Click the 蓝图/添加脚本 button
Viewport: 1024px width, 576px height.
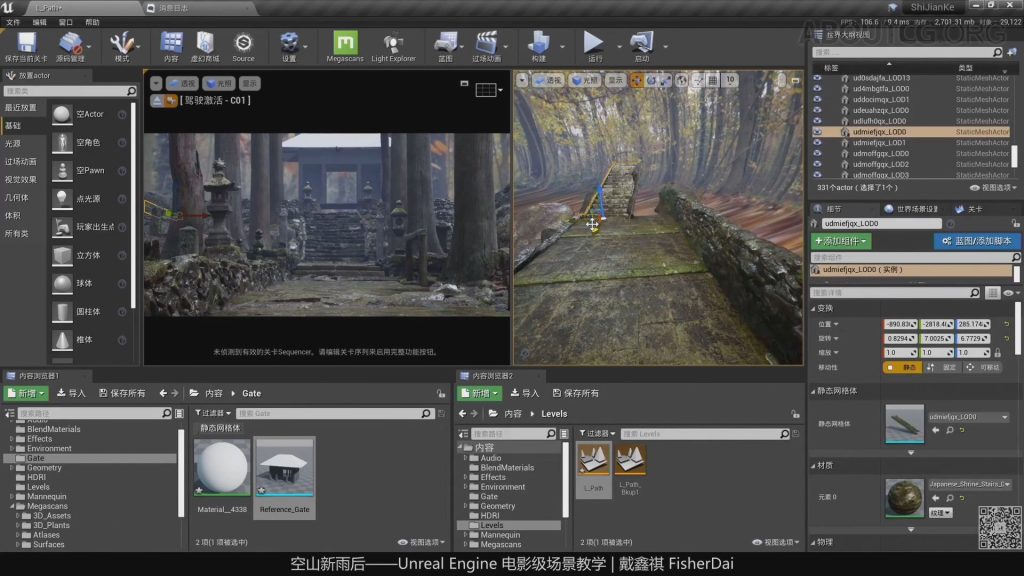coord(977,241)
